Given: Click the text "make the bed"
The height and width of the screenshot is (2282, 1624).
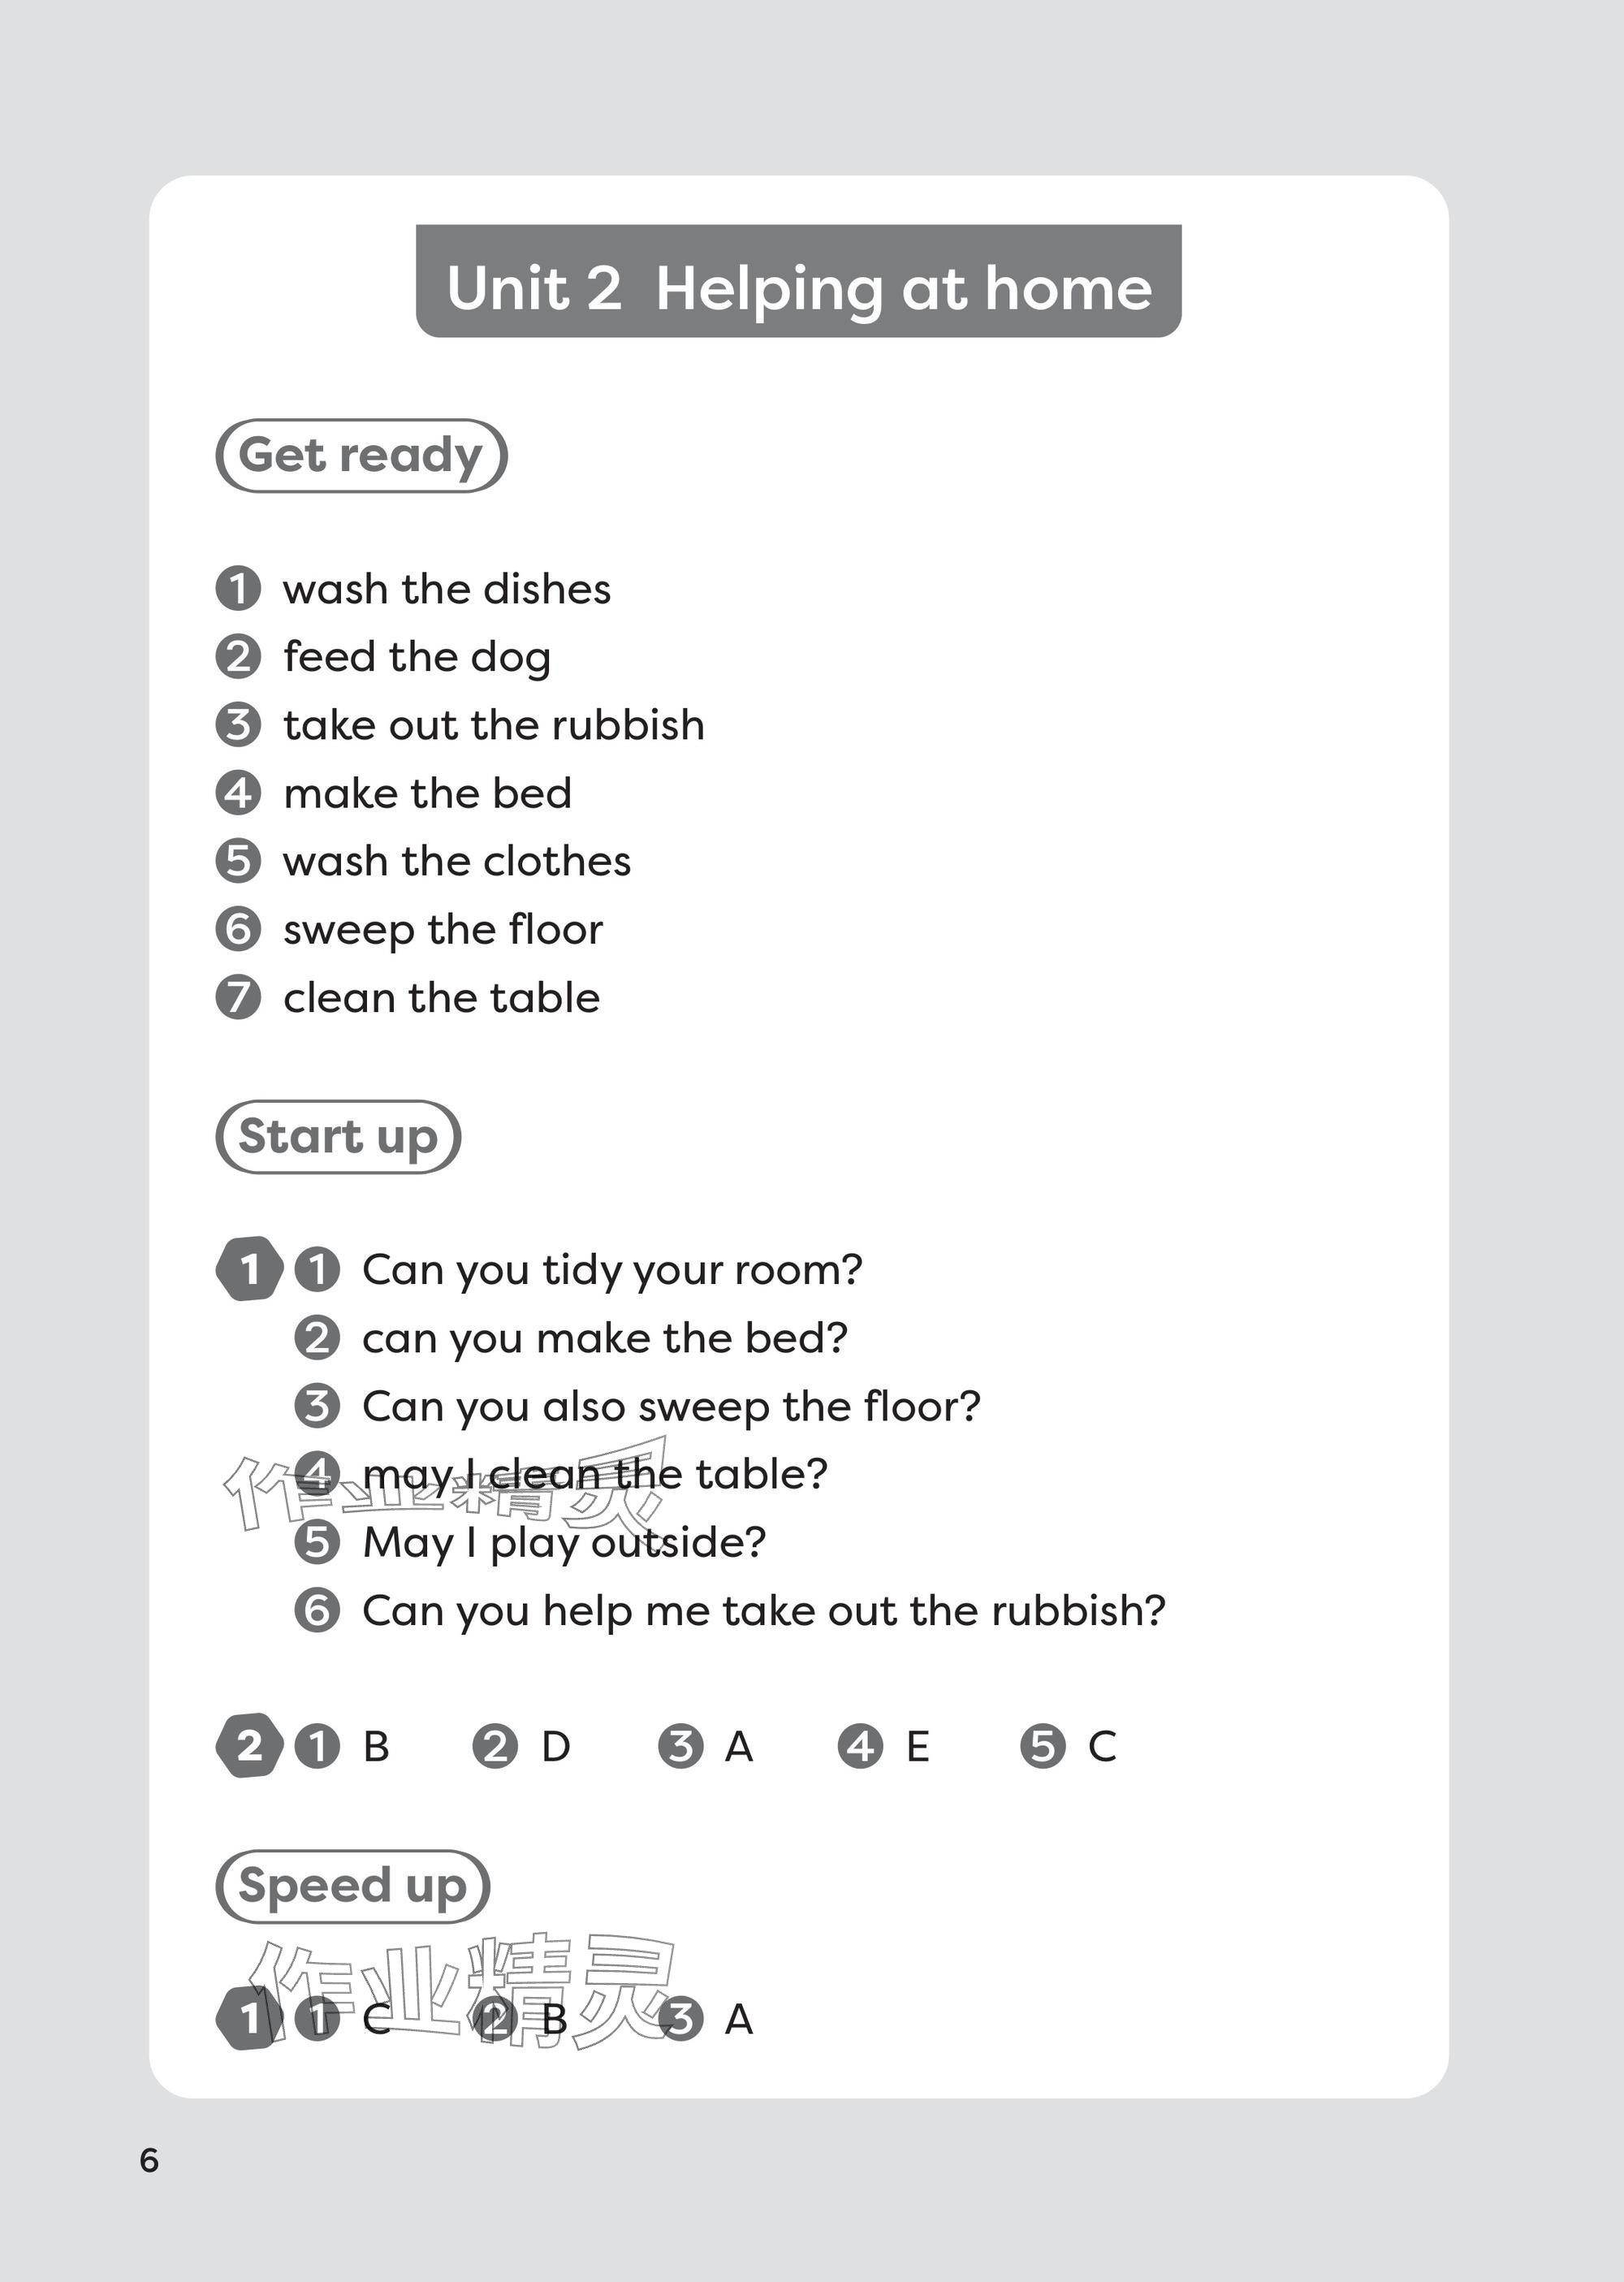Looking at the screenshot, I should [x=427, y=793].
